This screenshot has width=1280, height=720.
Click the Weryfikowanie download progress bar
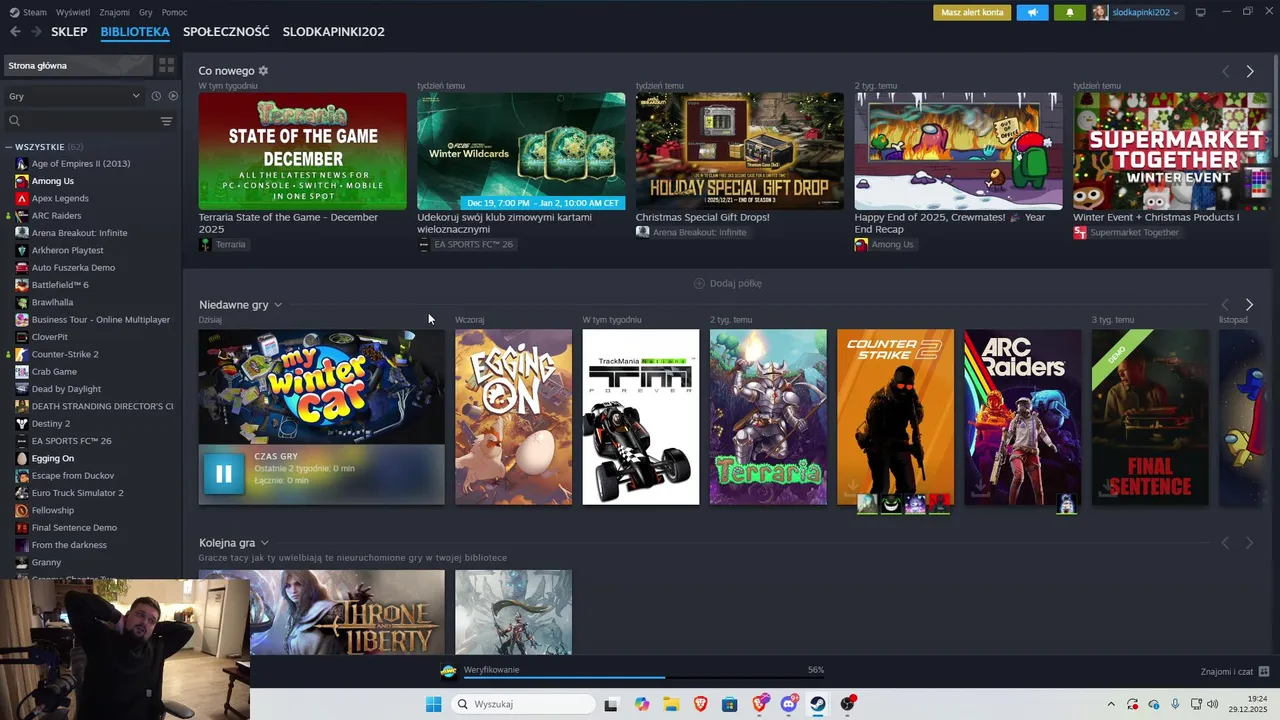point(644,677)
